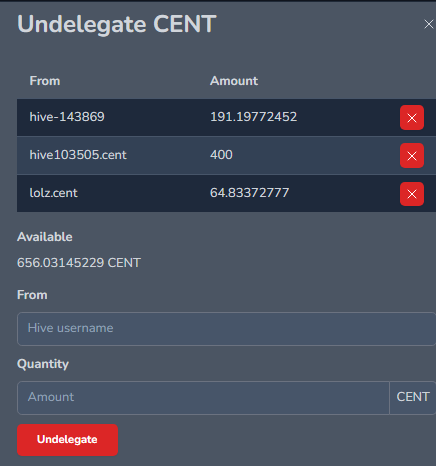This screenshot has width=436, height=466.
Task: Select the hive-143869 row name
Action: 67,117
